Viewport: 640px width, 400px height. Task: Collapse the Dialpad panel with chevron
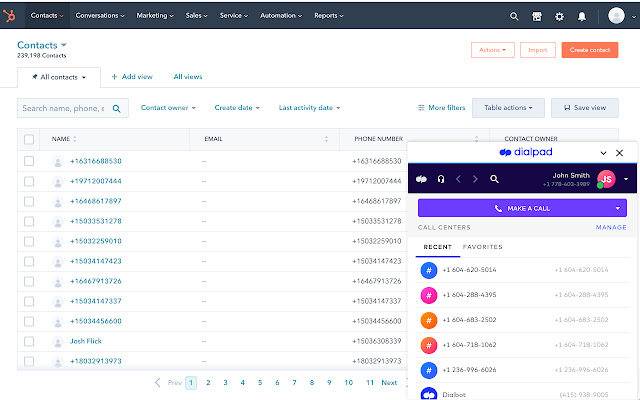pyautogui.click(x=603, y=153)
